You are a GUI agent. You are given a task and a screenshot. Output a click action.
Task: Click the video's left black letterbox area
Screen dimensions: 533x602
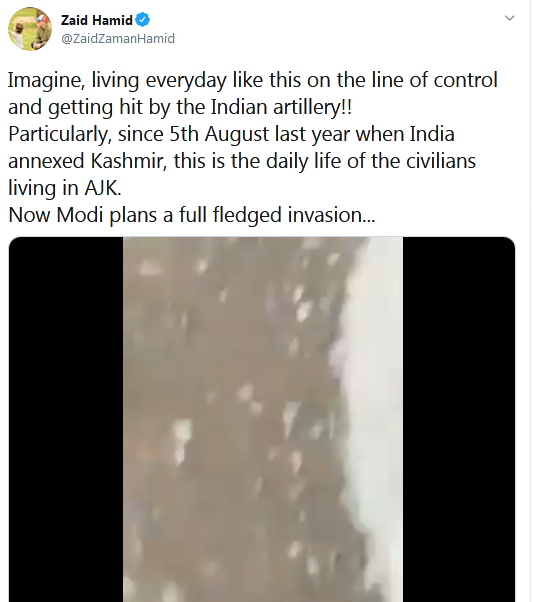[x=66, y=419]
